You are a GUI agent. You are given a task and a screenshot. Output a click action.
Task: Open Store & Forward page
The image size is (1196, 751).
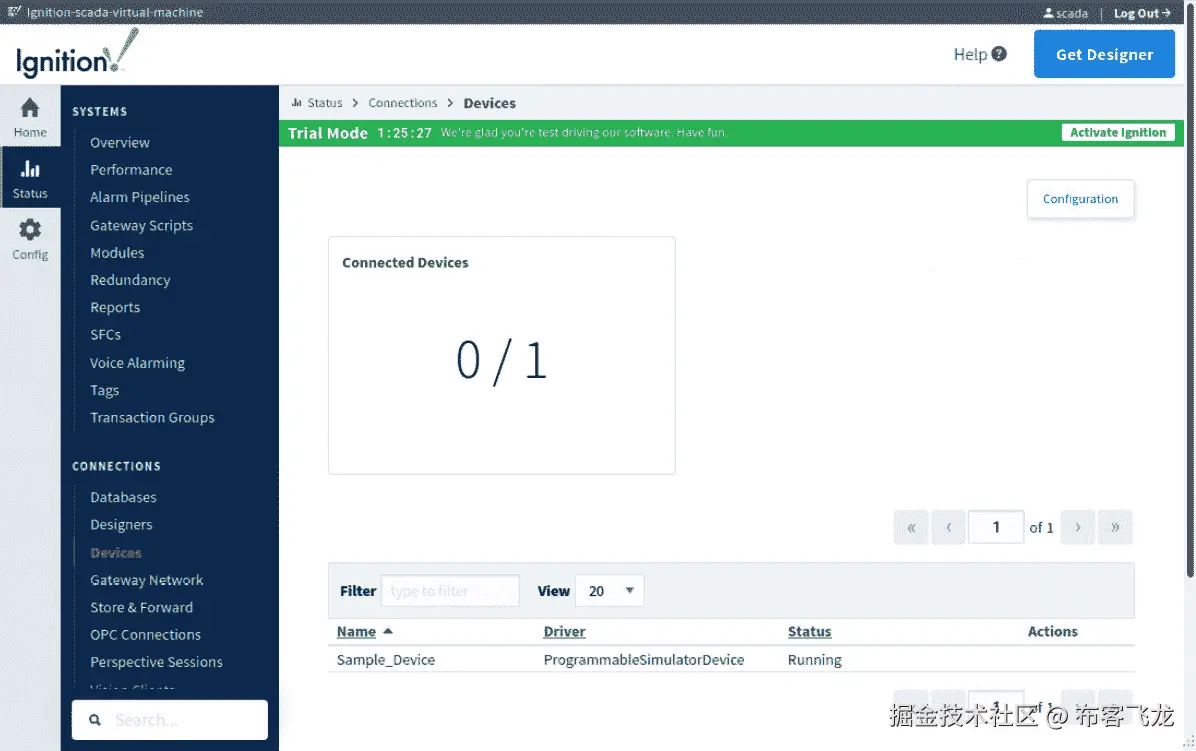click(x=141, y=608)
